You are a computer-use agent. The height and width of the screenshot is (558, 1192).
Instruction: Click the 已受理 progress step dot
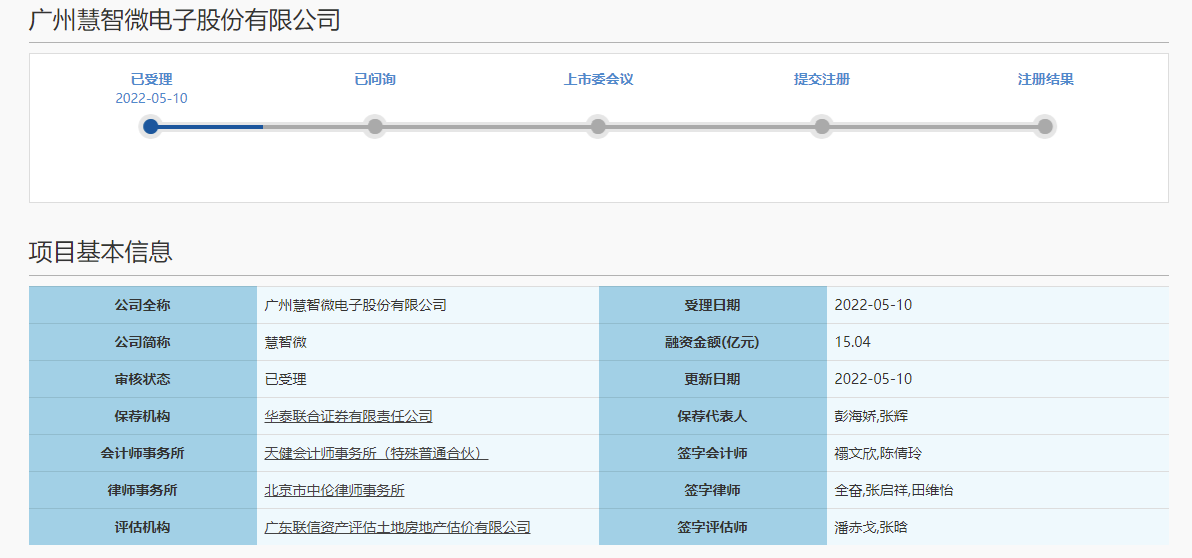(x=151, y=126)
